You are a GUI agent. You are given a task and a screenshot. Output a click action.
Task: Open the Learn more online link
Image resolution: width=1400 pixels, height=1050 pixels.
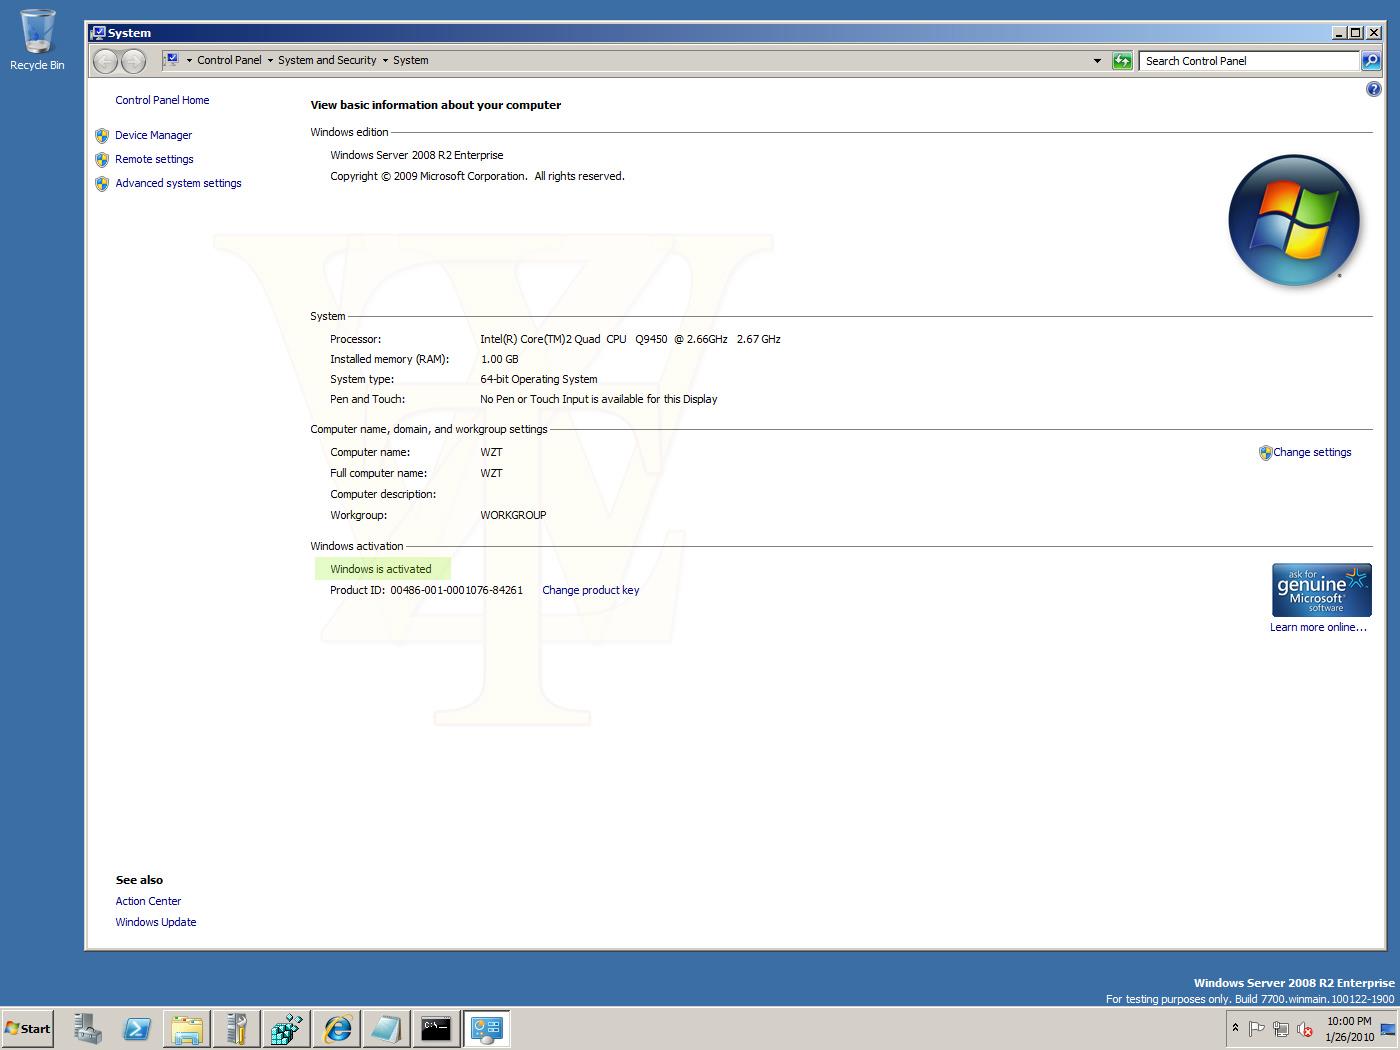point(1318,627)
